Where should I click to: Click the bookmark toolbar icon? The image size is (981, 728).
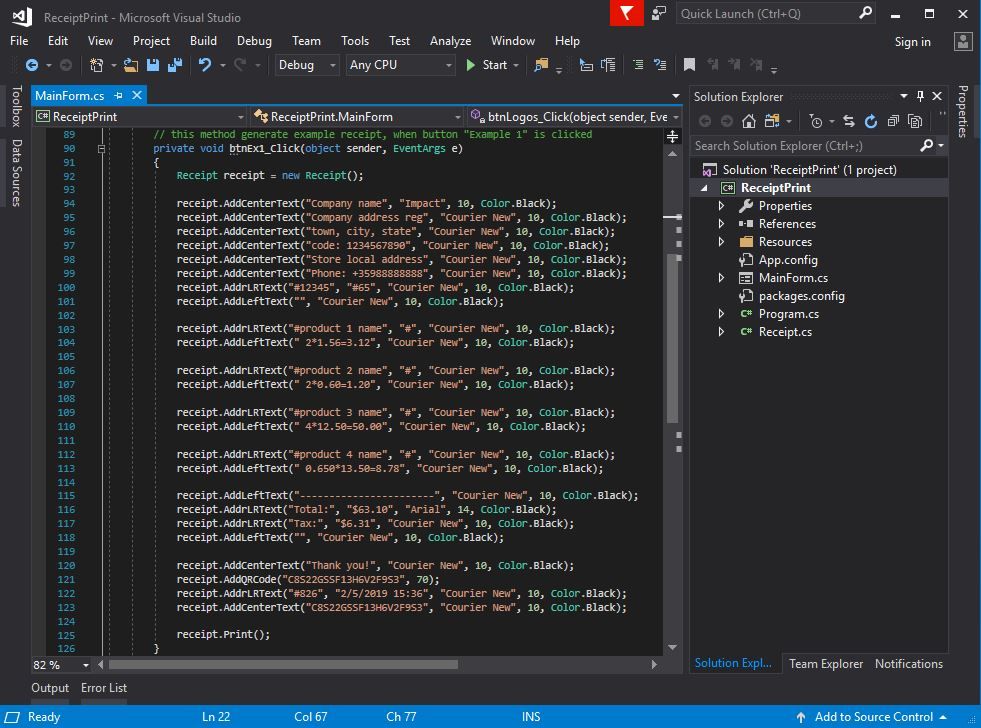point(689,65)
